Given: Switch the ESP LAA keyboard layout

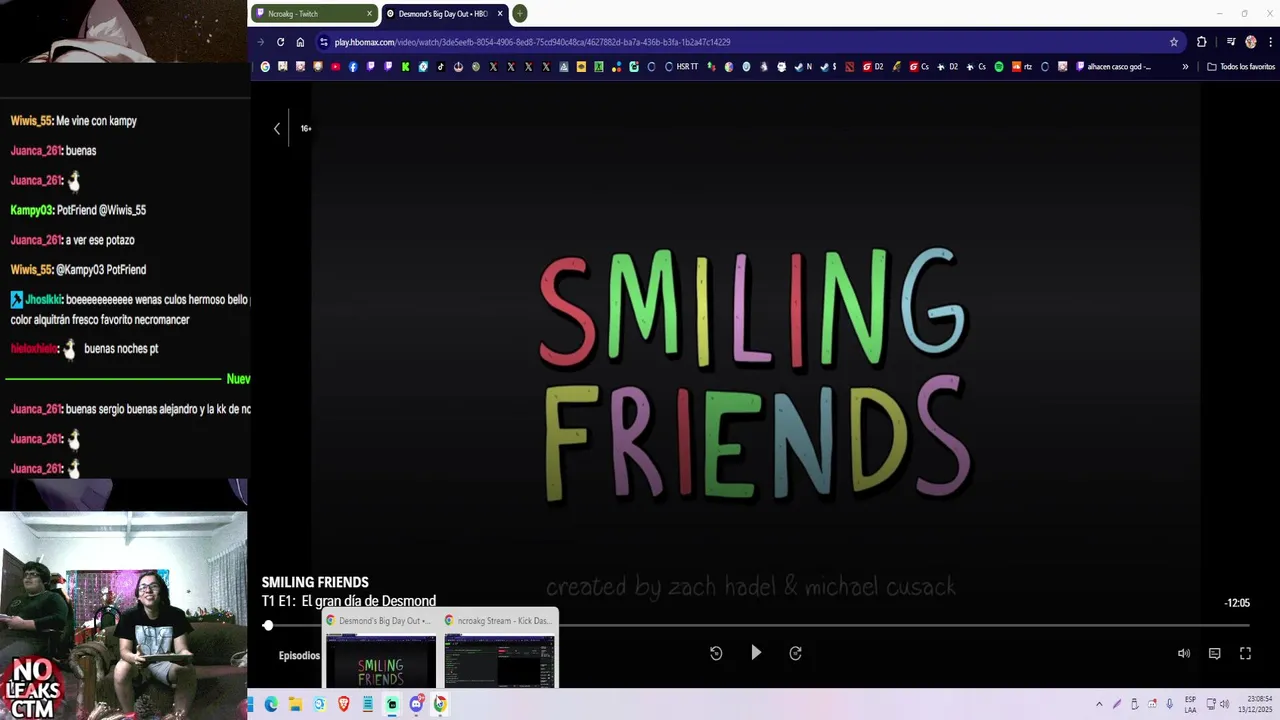Looking at the screenshot, I should [1190, 704].
